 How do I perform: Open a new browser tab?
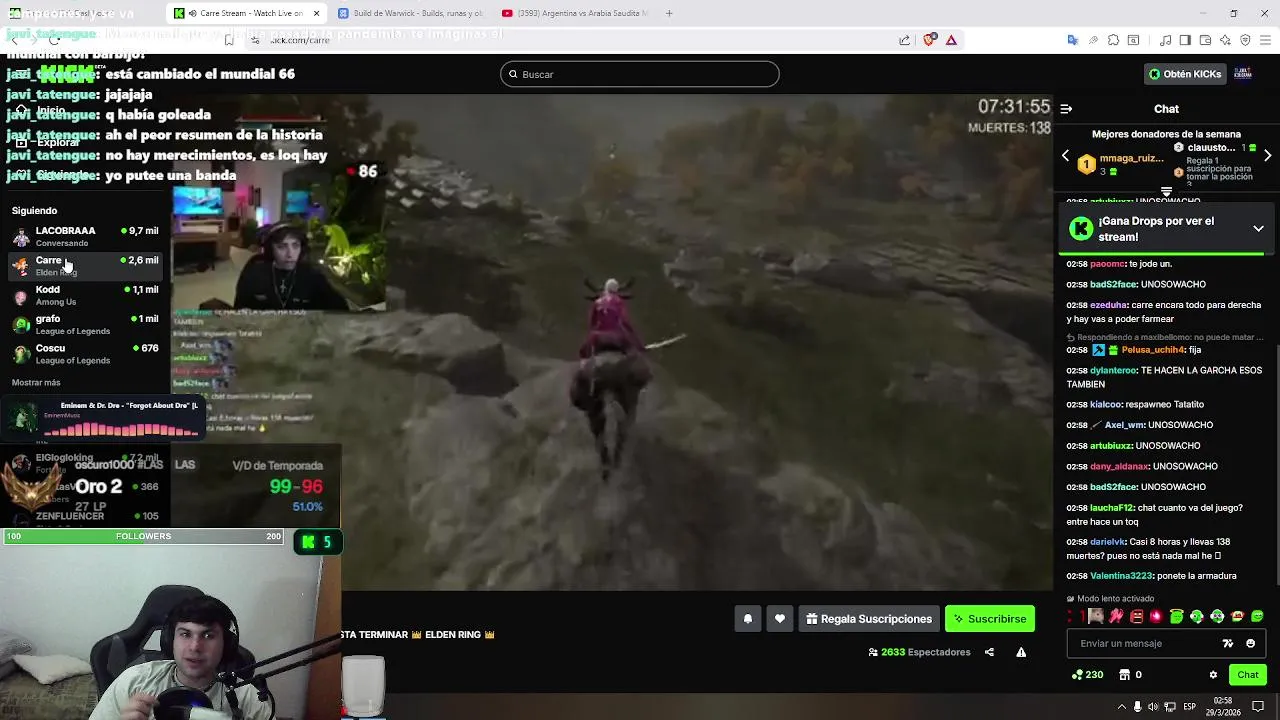pyautogui.click(x=669, y=13)
